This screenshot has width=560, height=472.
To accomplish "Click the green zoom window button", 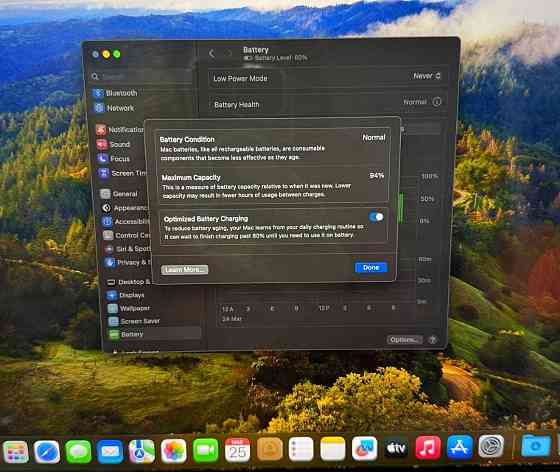I will pos(117,54).
